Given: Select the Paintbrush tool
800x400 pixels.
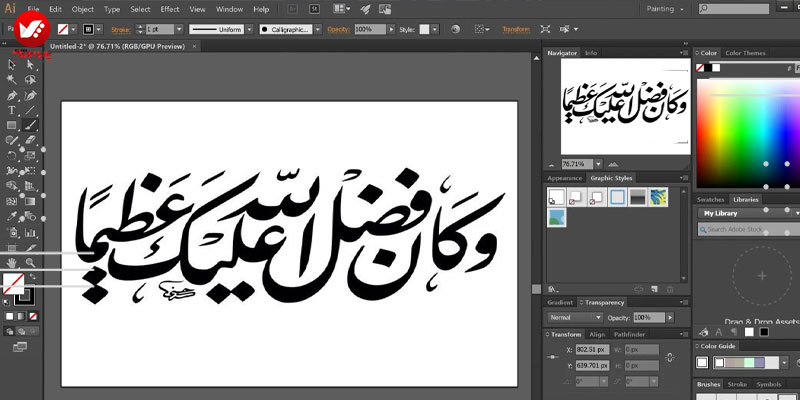Looking at the screenshot, I should [30, 125].
